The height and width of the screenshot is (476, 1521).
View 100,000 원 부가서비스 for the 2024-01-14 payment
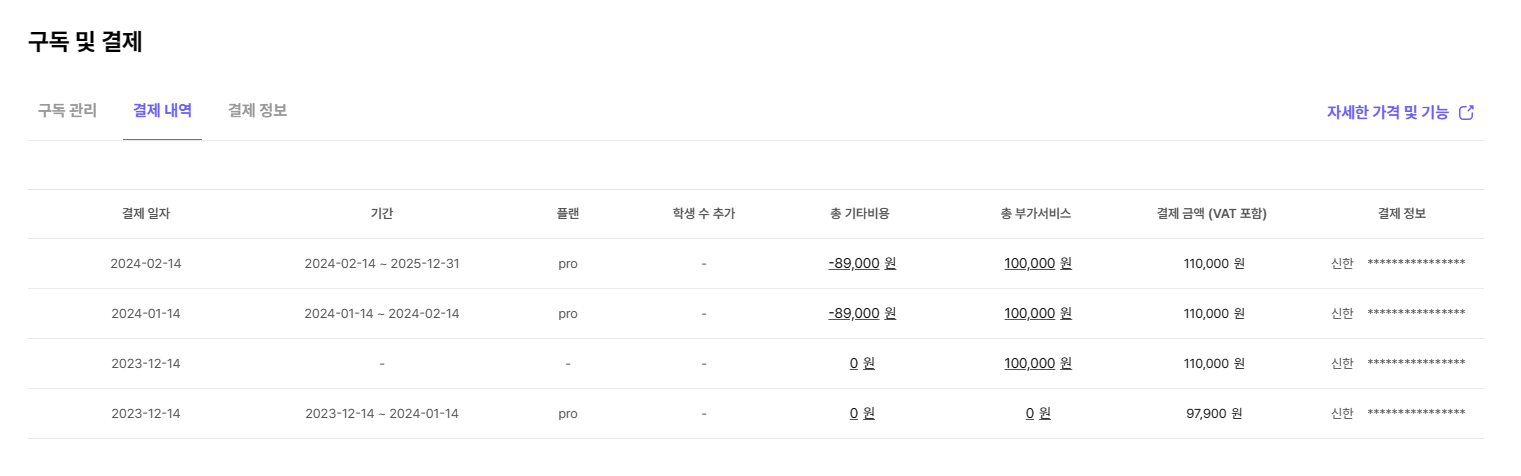click(1037, 314)
